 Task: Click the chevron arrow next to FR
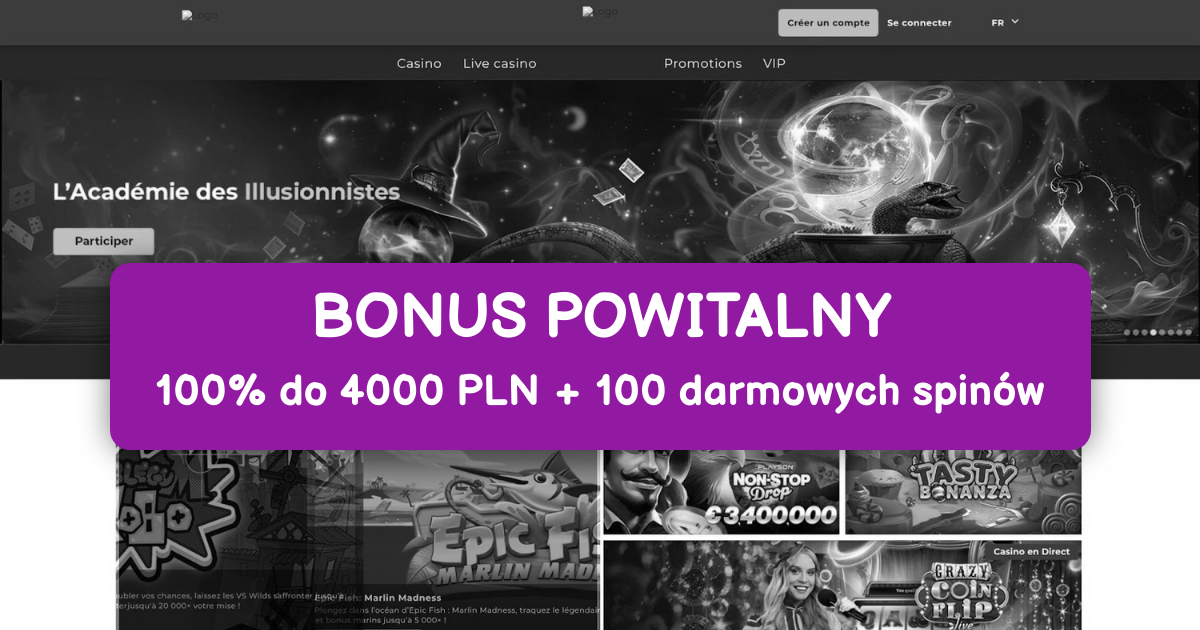tap(1015, 21)
